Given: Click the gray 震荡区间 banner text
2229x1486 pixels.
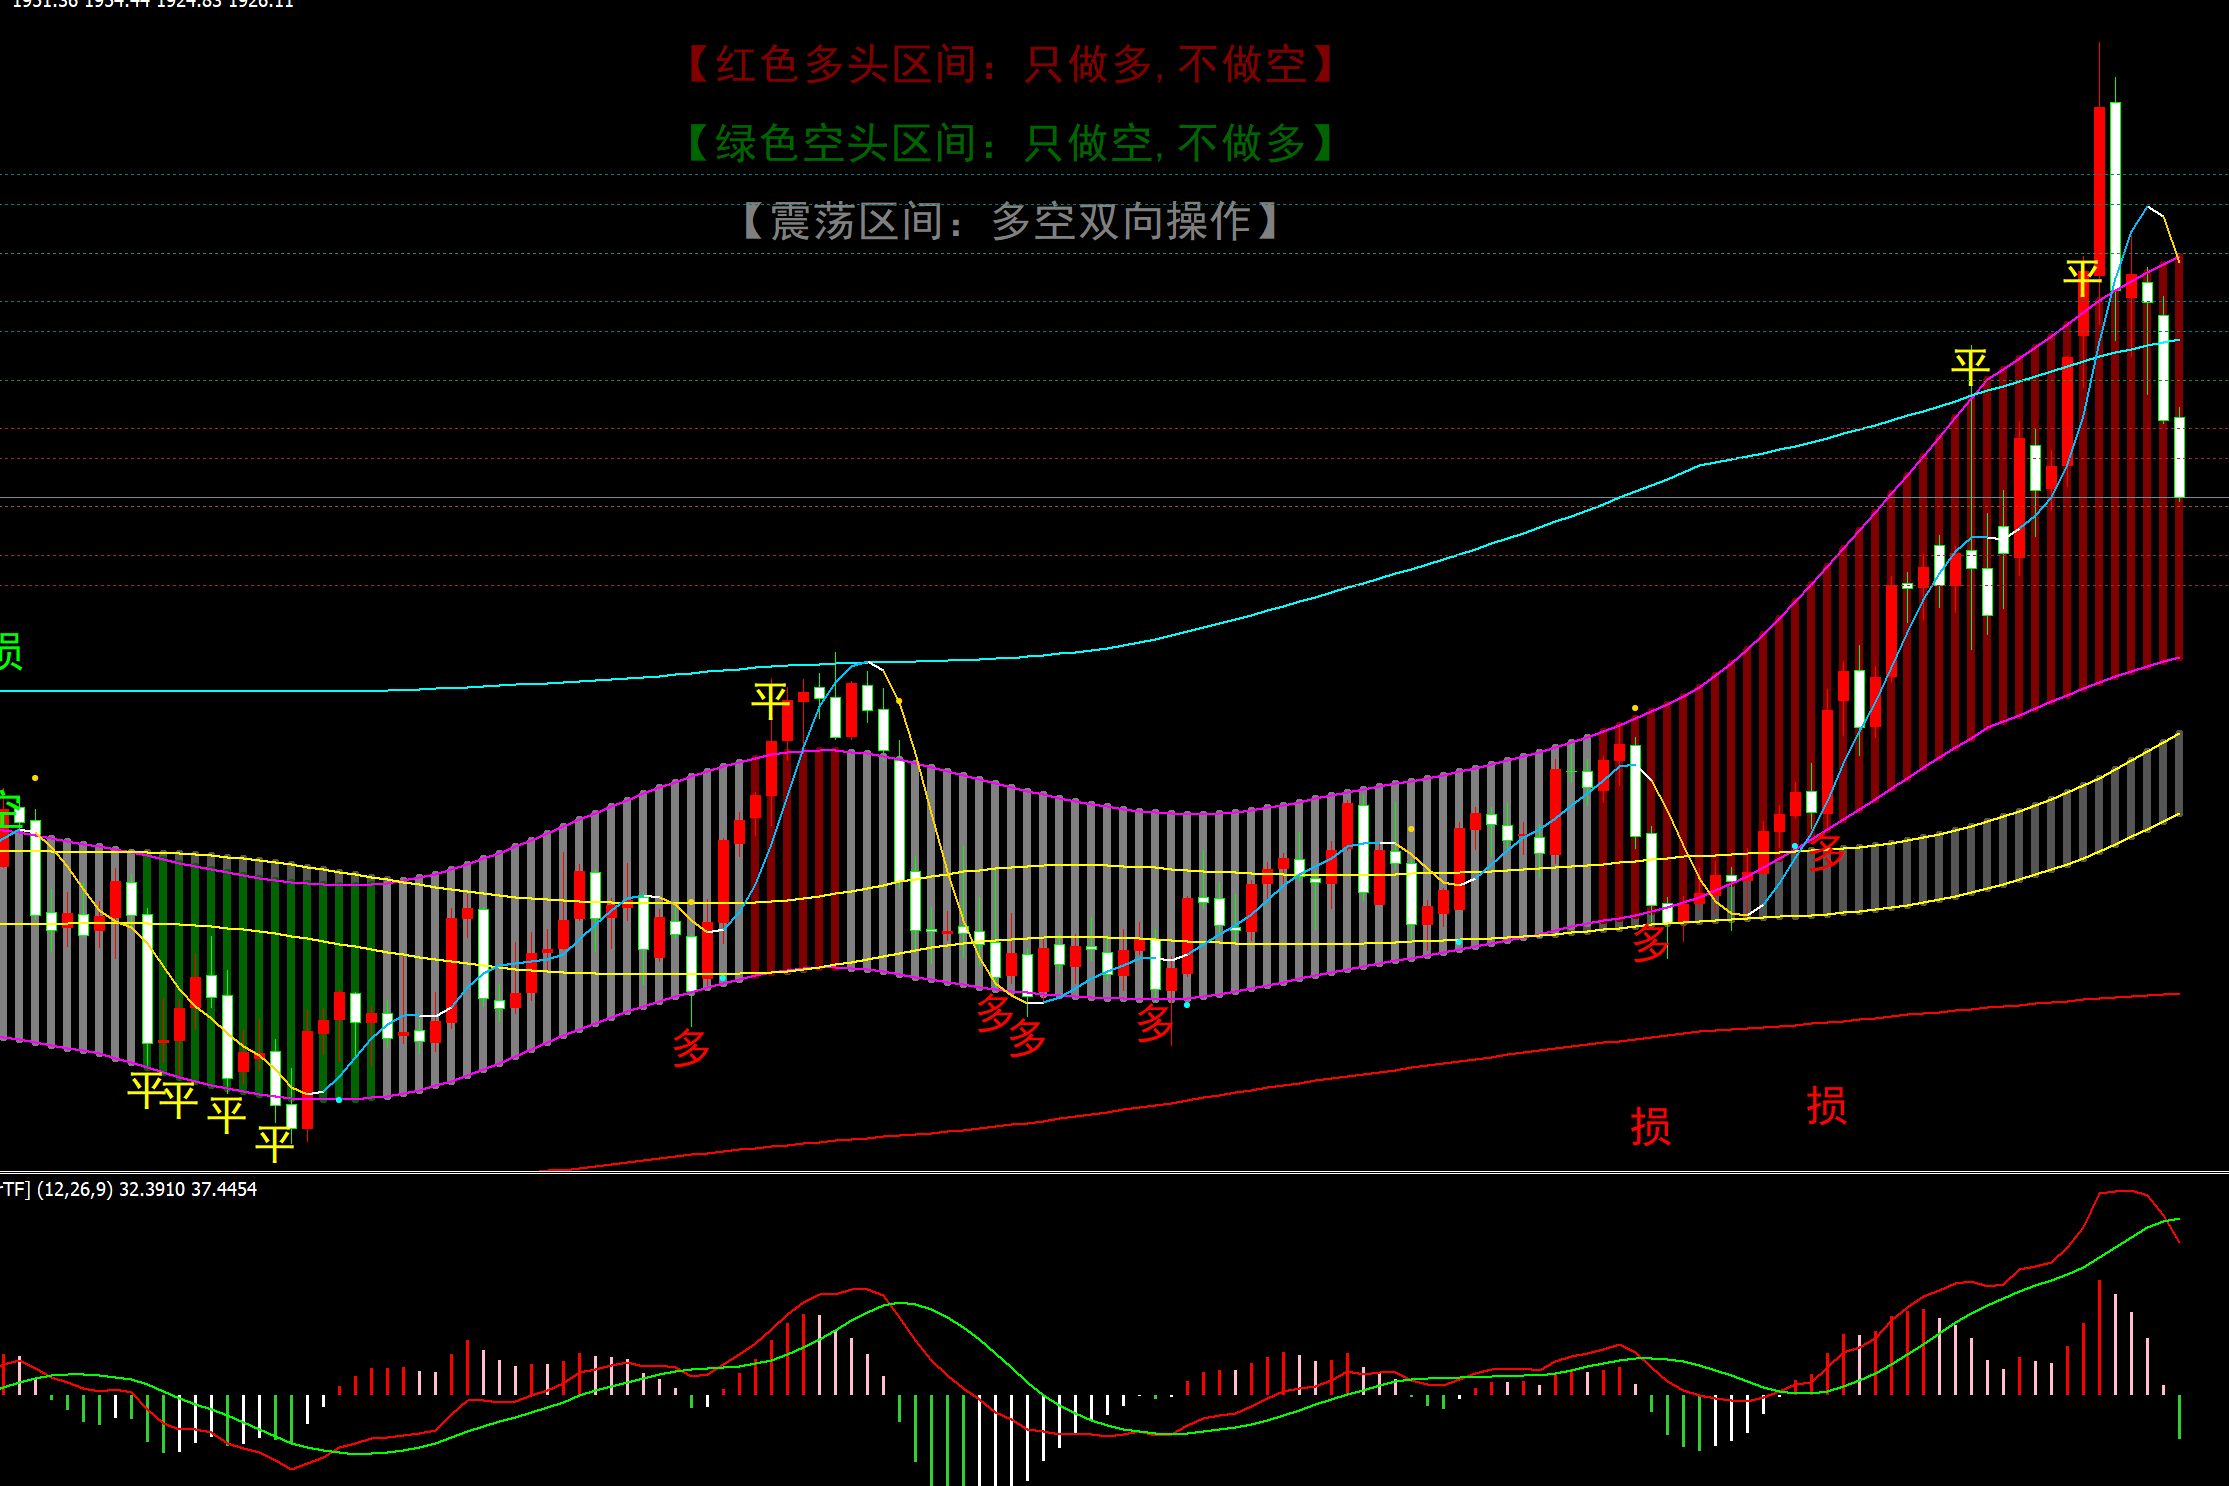Looking at the screenshot, I should pos(1010,221).
